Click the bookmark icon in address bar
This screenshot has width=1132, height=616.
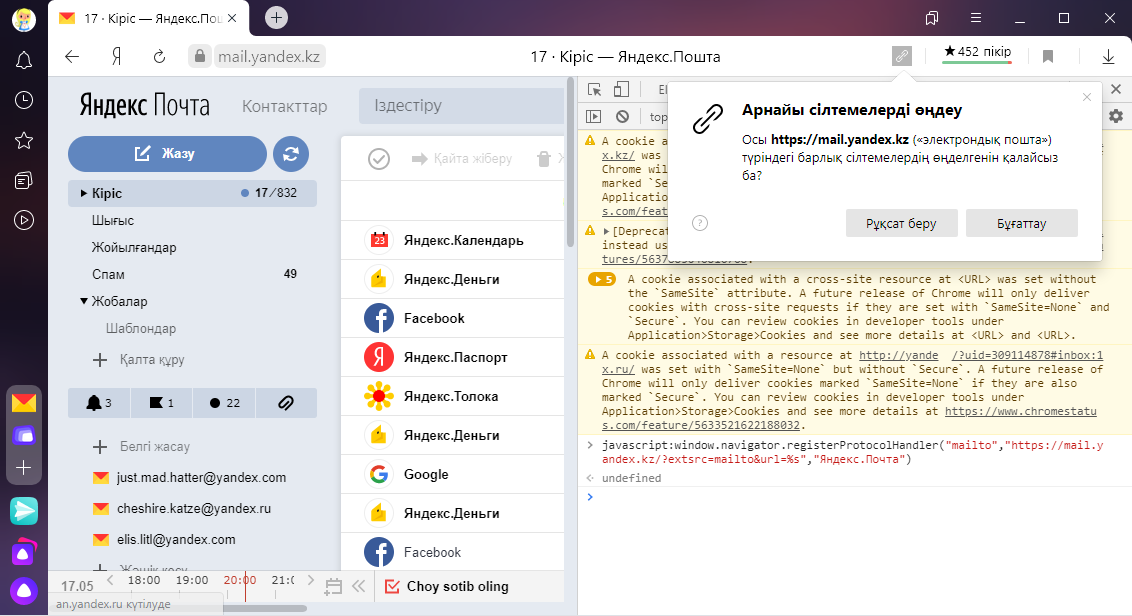click(x=1048, y=56)
